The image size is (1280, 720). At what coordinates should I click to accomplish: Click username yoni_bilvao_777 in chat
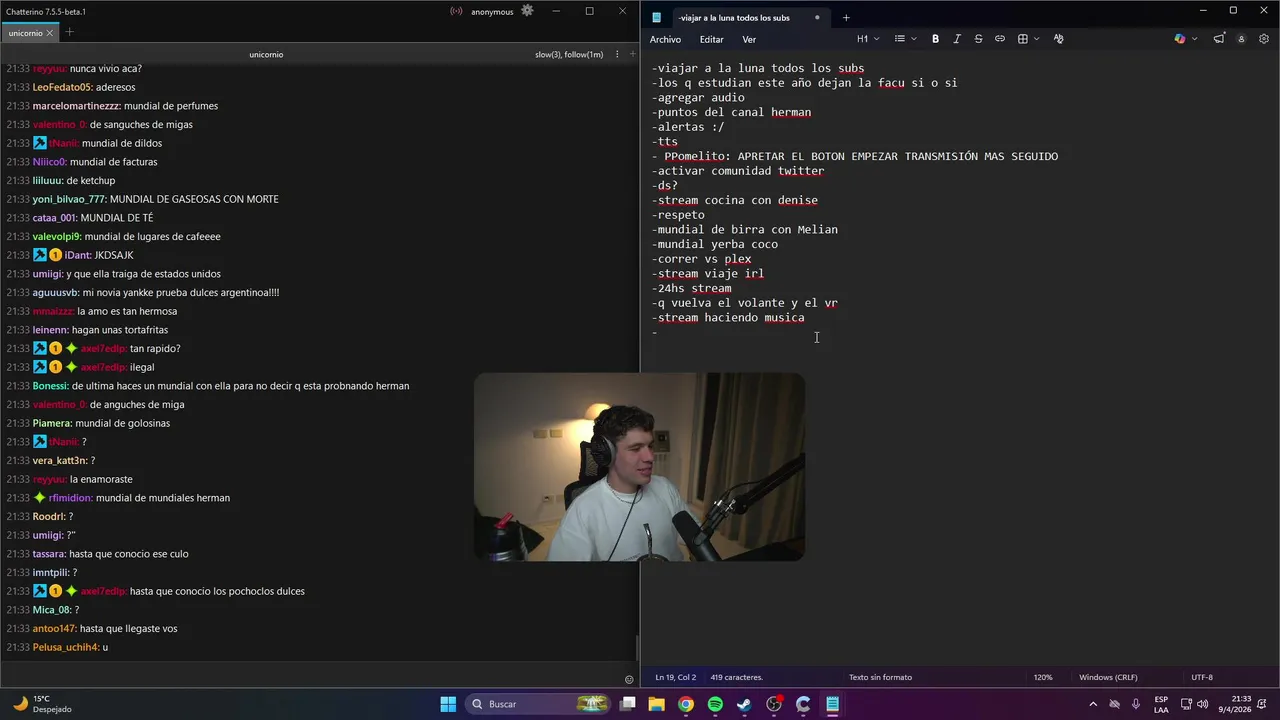70,199
